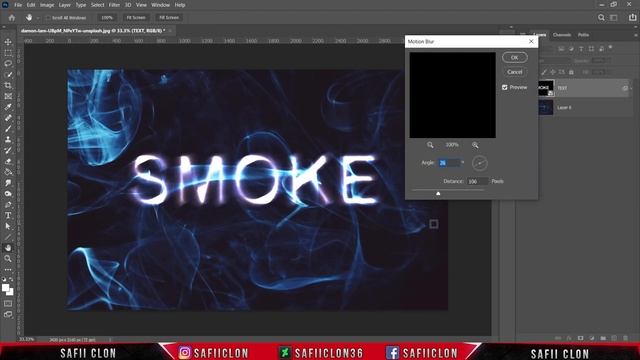This screenshot has width=640, height=360.
Task: Switch to the Paths tab
Action: point(583,35)
